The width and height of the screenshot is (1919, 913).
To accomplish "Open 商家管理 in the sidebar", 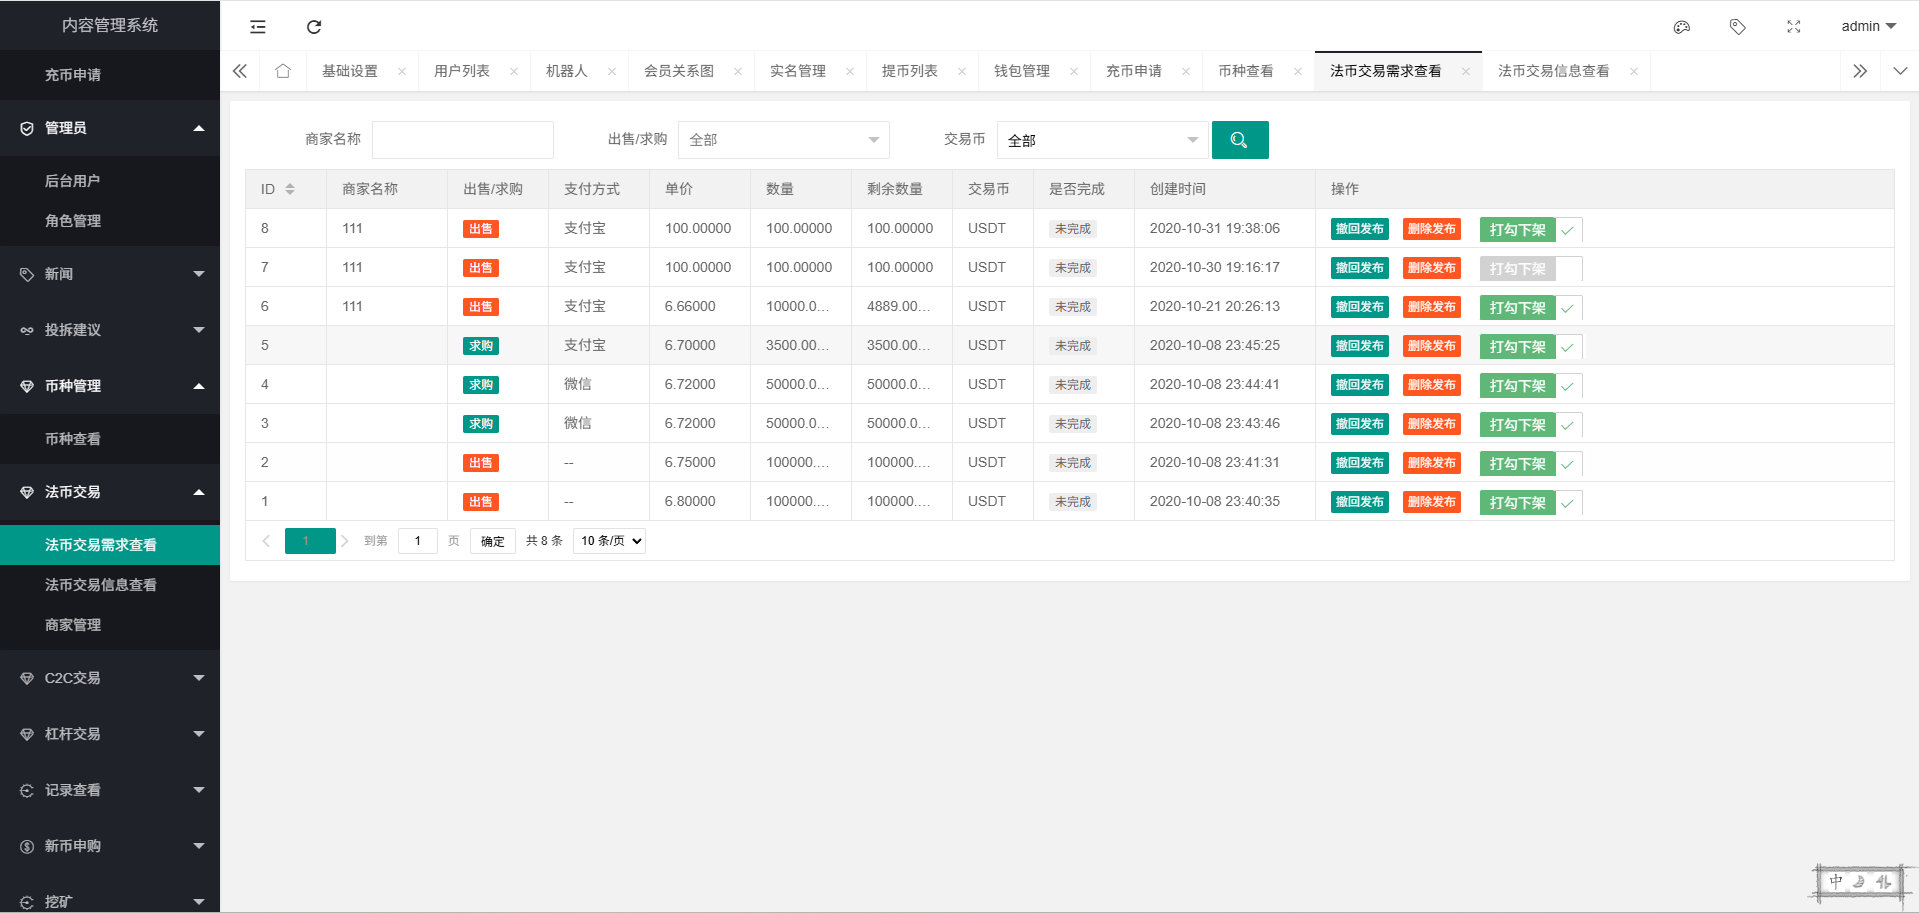I will tap(73, 625).
